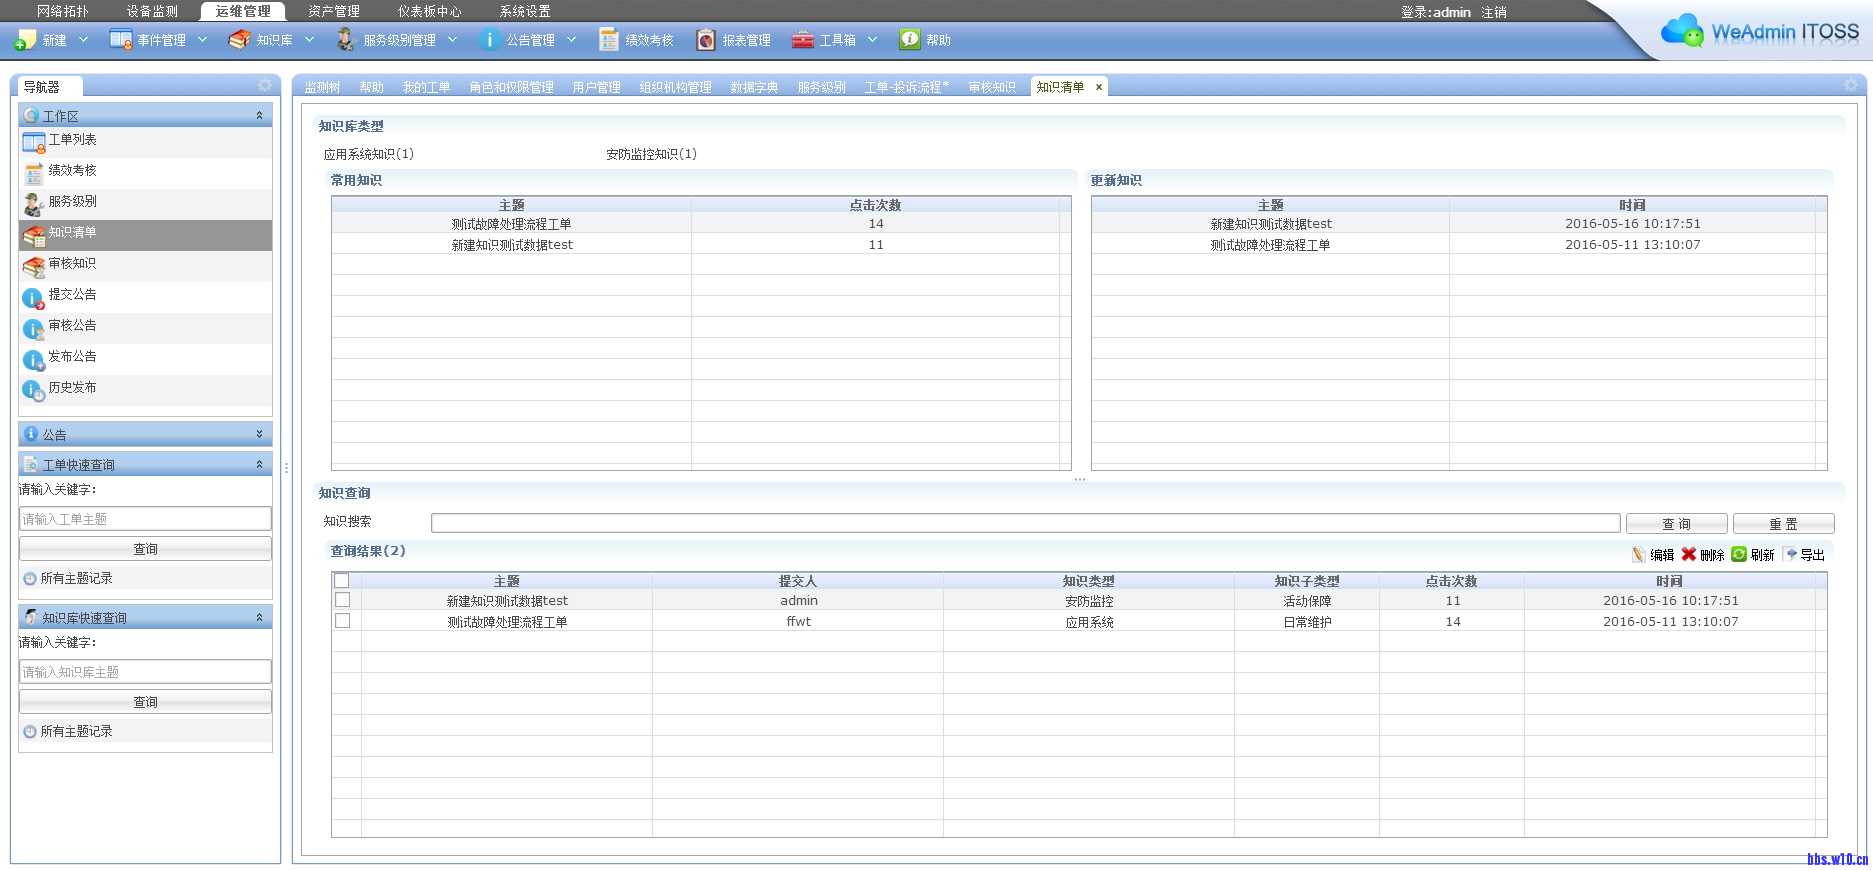Click the red 删除 delete icon

[x=1689, y=555]
